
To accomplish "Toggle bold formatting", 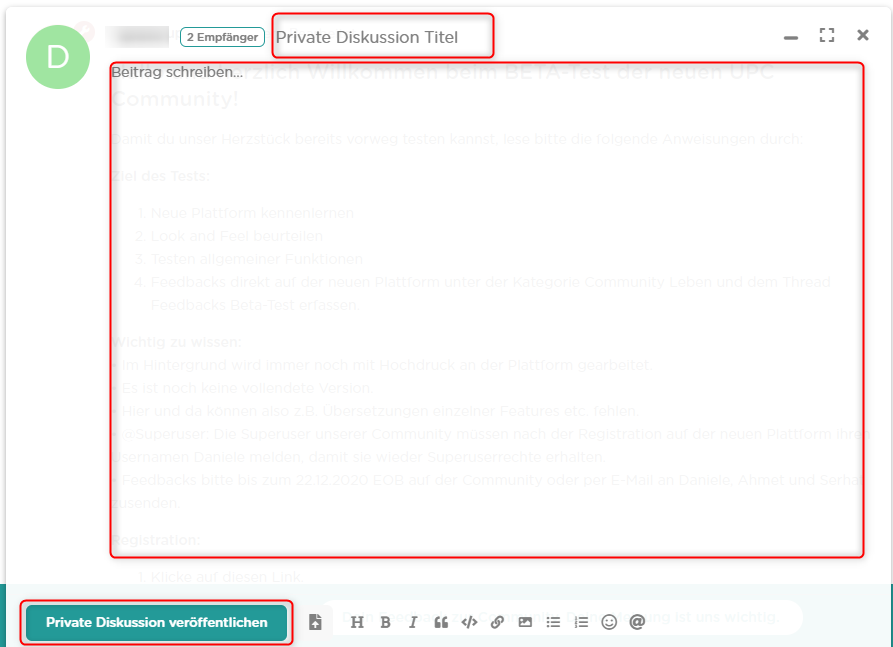I will (x=385, y=622).
